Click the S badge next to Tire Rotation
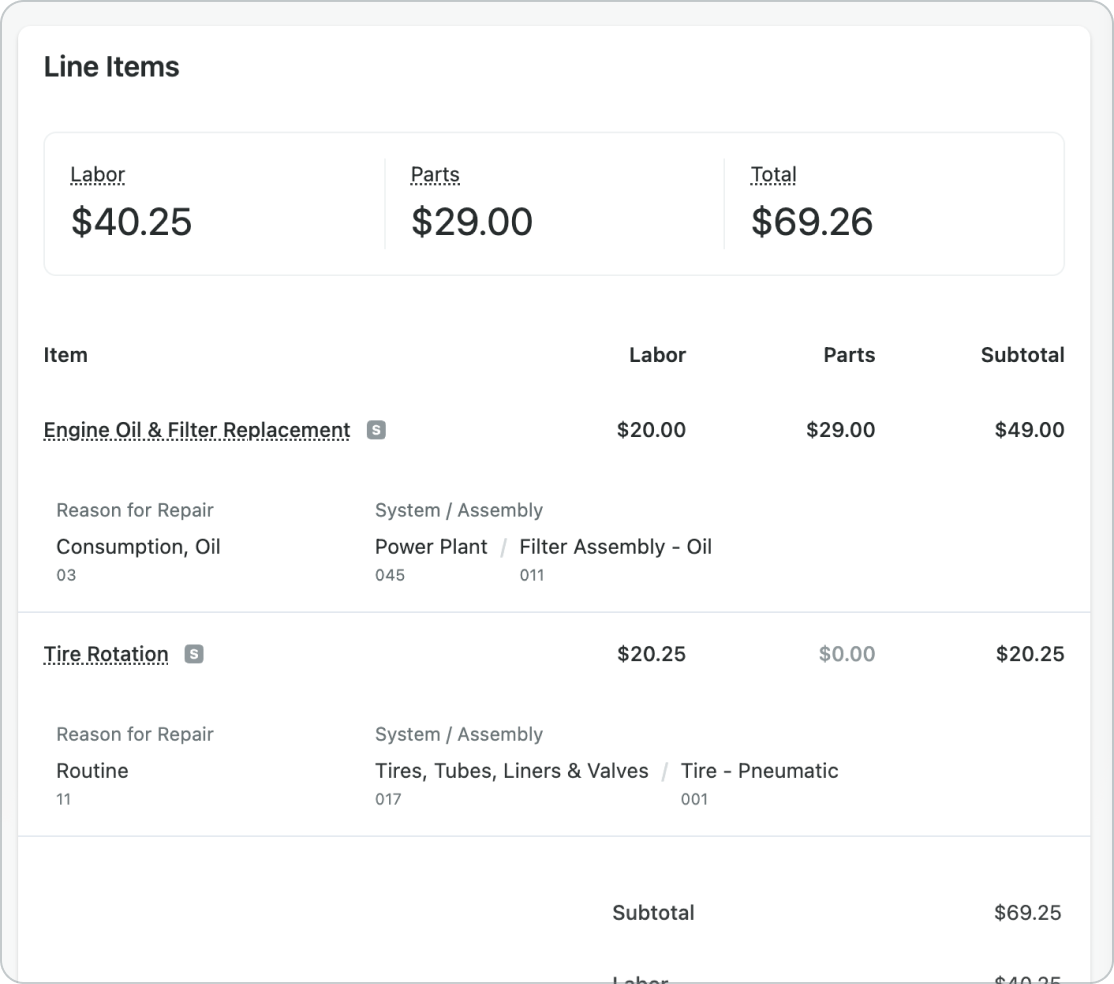1114x984 pixels. (192, 653)
